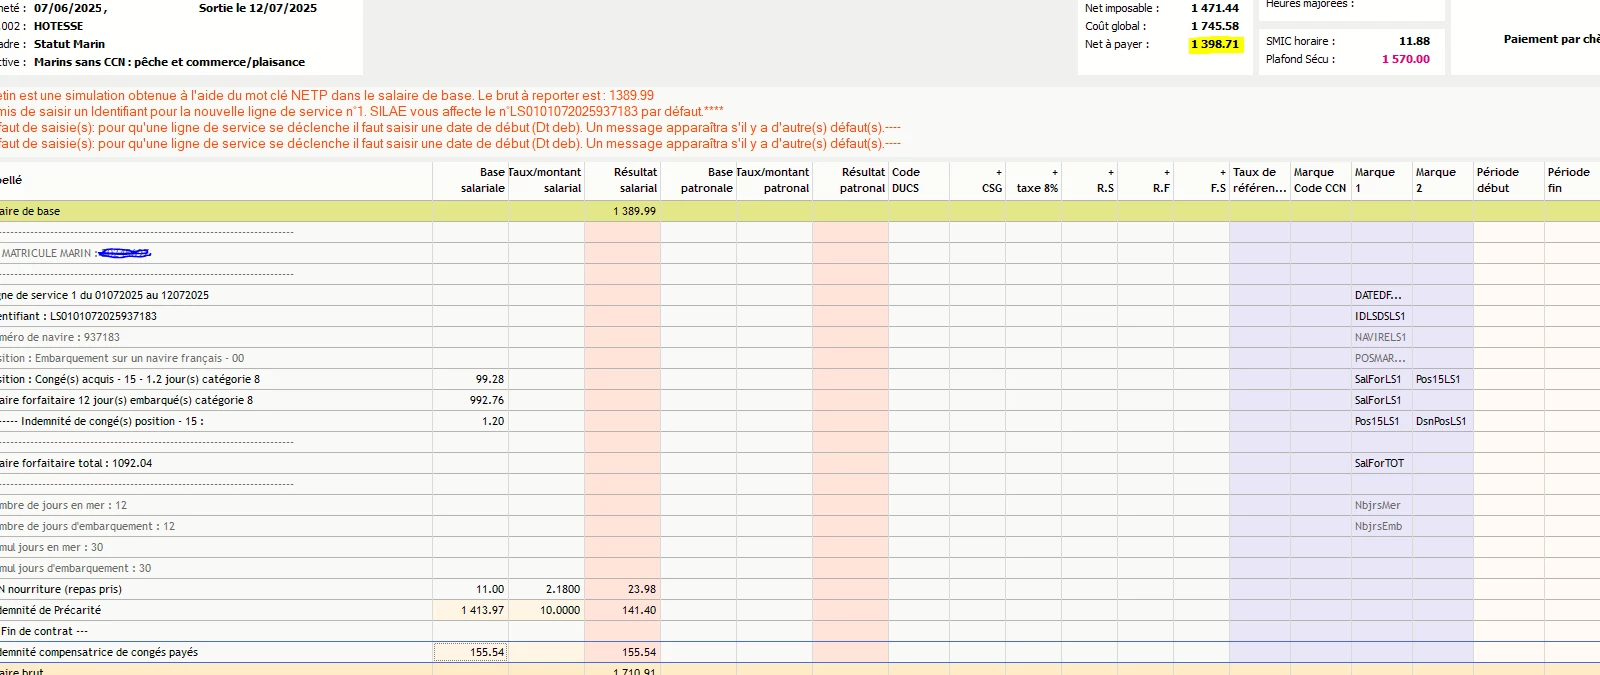Click the 'Taux/montant salarial' column header
The width and height of the screenshot is (1600, 675).
547,180
